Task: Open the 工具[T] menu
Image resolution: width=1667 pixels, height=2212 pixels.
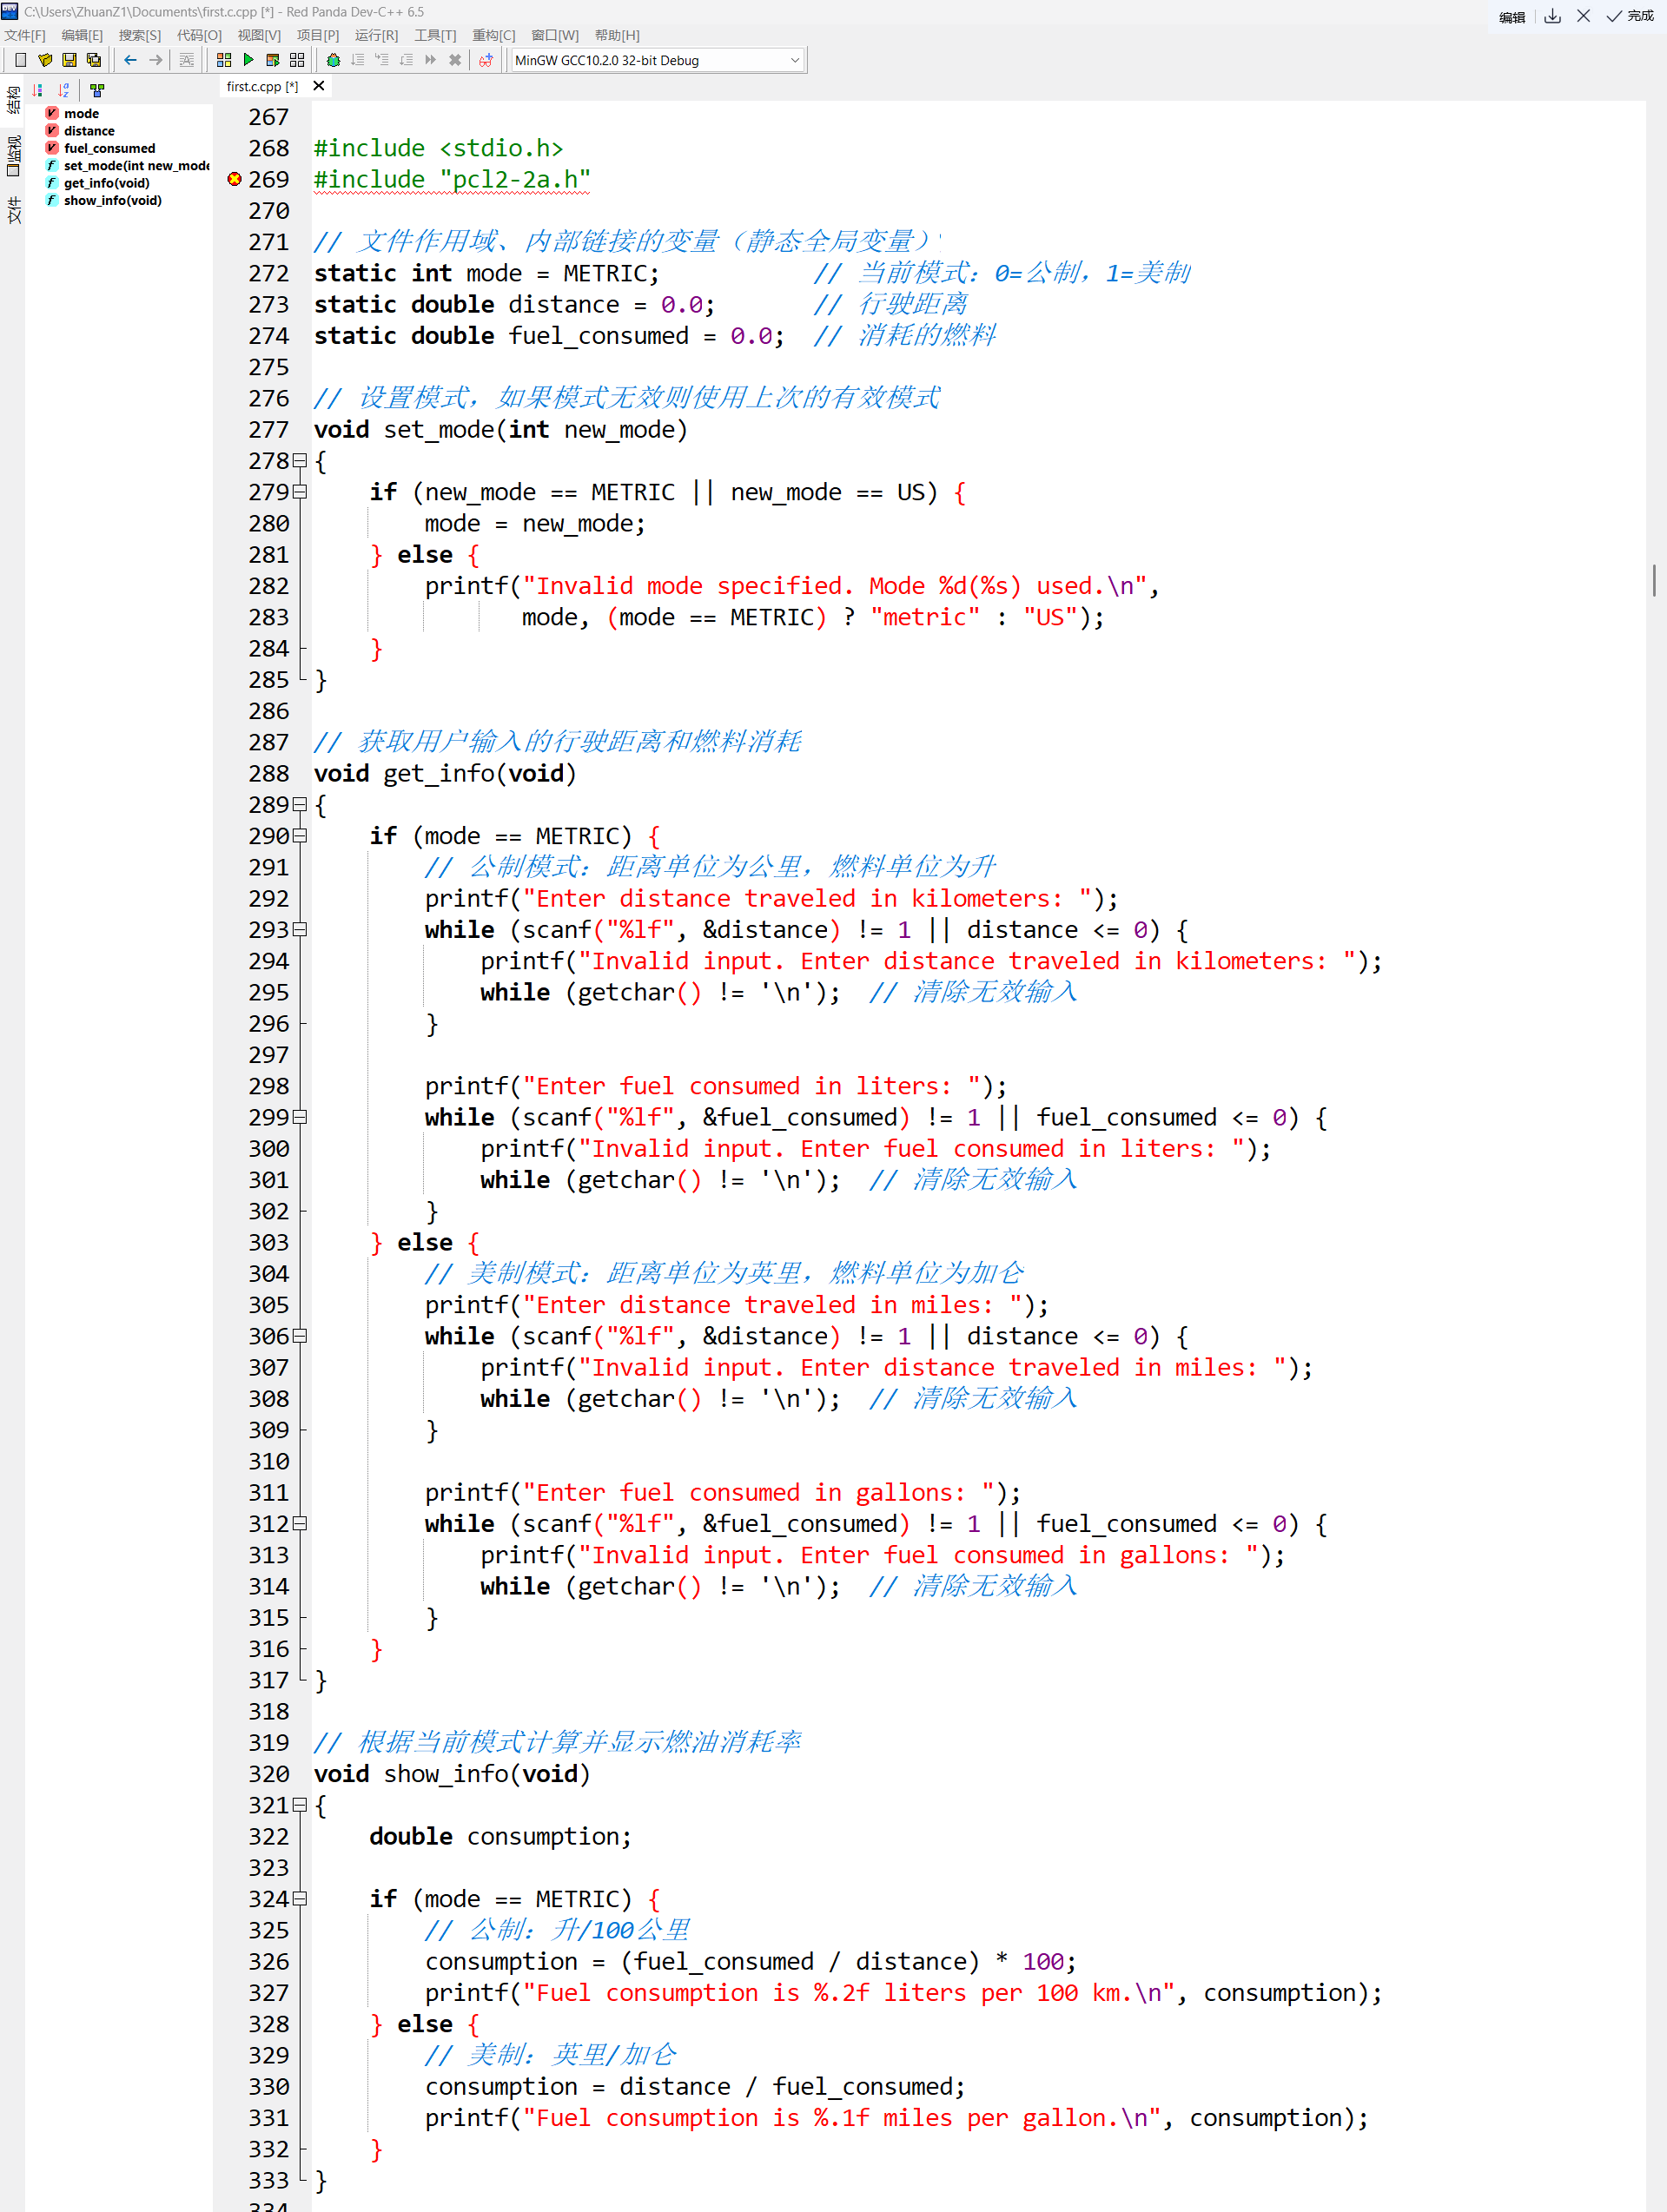Action: (435, 35)
